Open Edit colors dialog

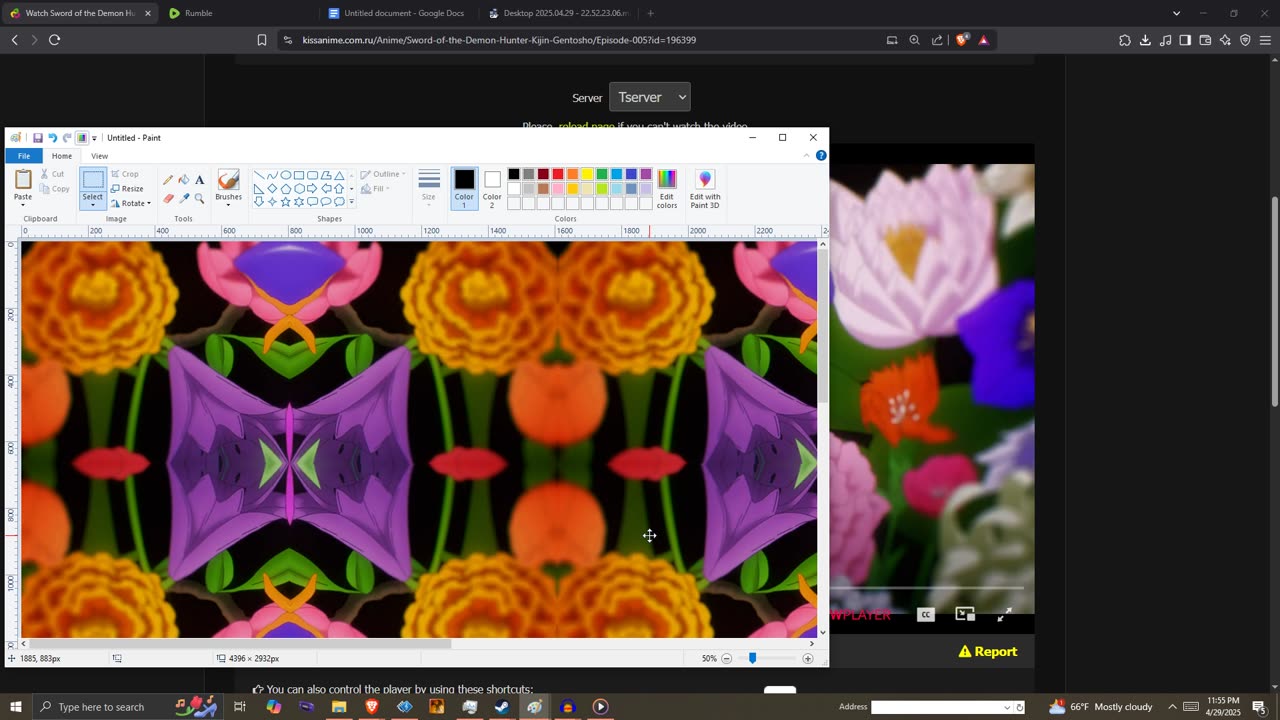667,188
